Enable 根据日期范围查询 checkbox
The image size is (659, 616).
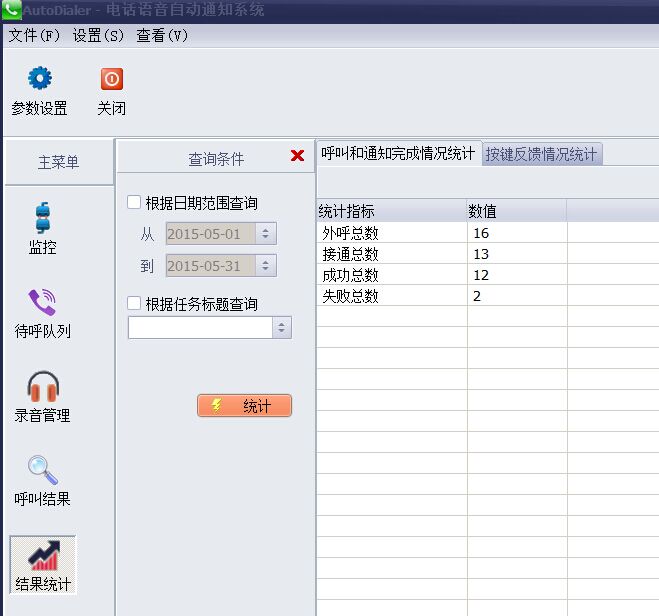(134, 203)
